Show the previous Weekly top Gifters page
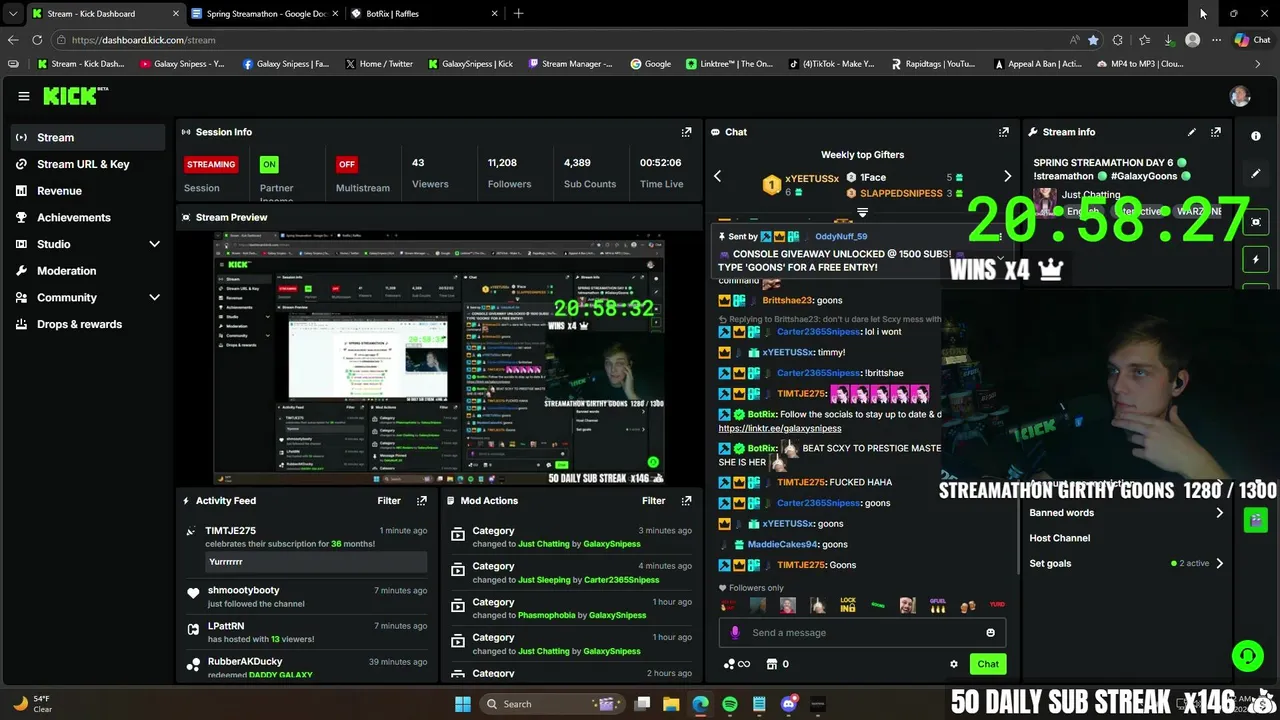The image size is (1280, 720). [x=717, y=177]
